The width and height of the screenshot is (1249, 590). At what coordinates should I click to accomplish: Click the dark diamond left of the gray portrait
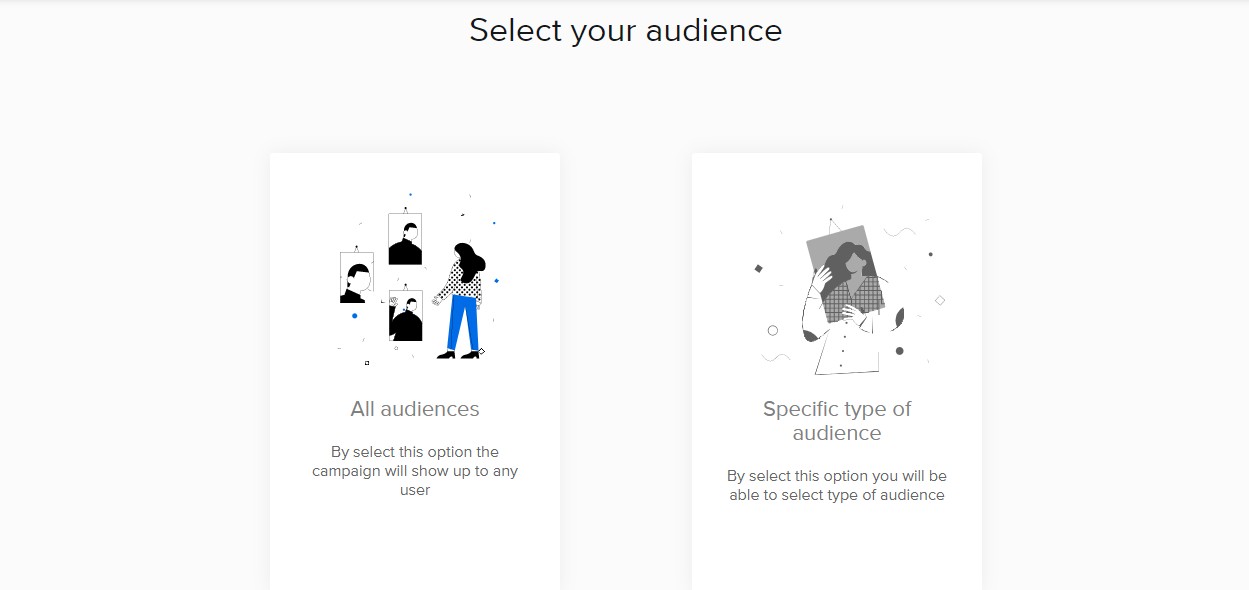tap(758, 269)
